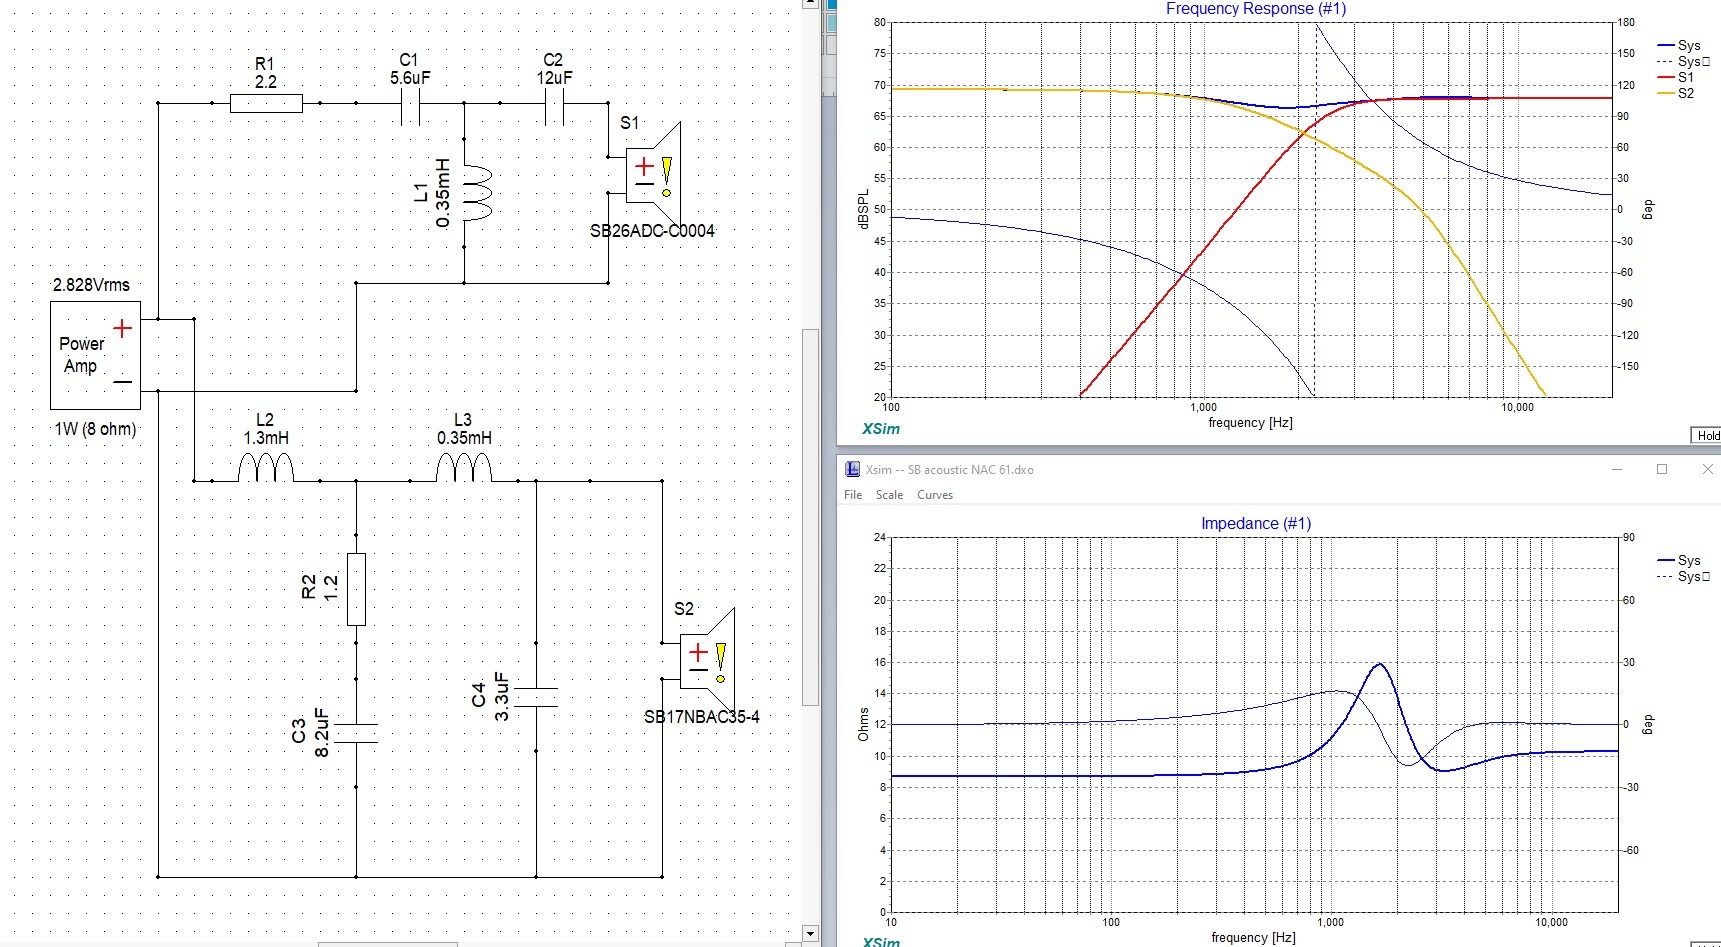Click the Impedance (#1) graph title

tap(1256, 523)
